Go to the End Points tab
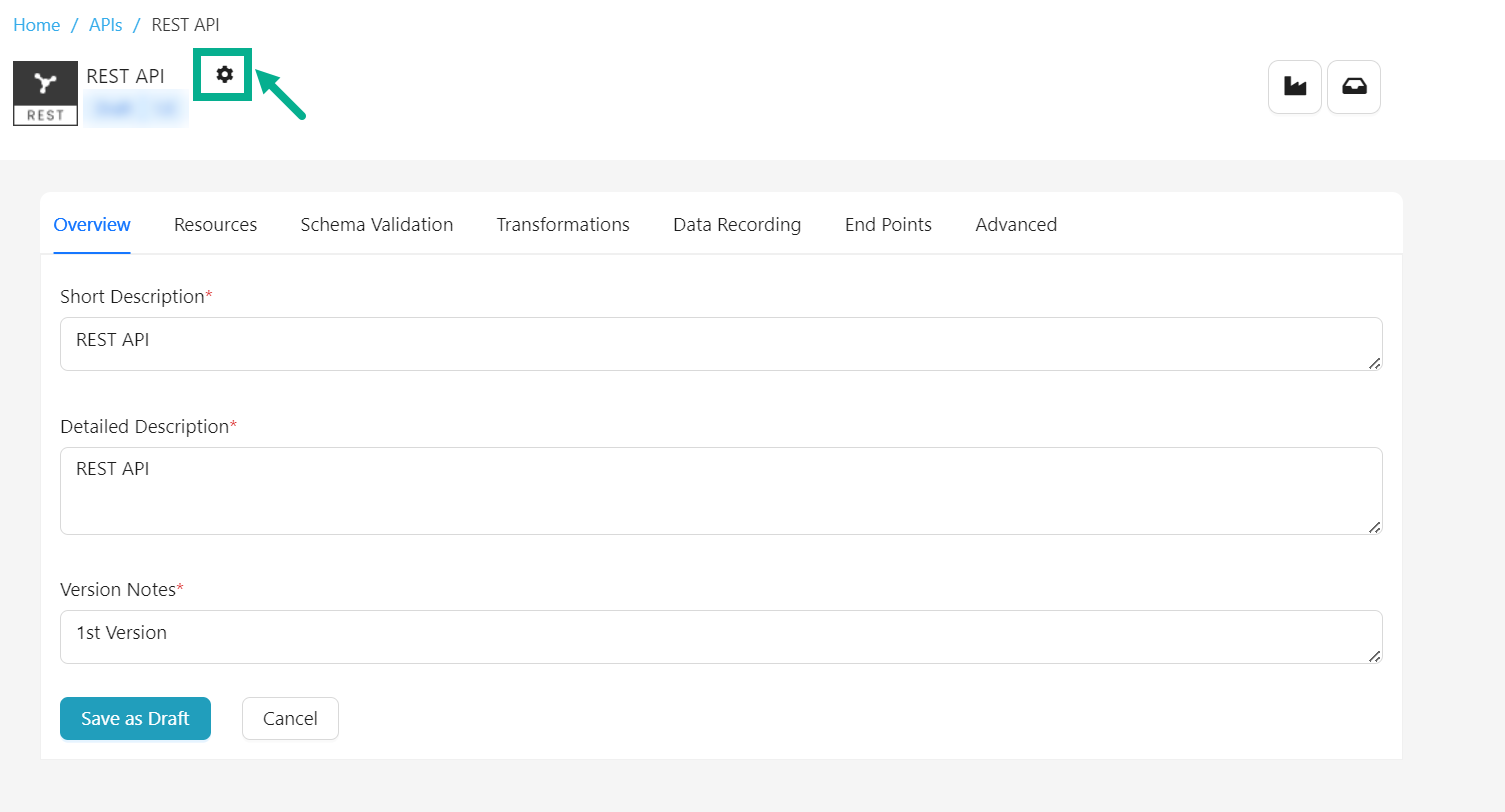The height and width of the screenshot is (812, 1505). (x=888, y=225)
